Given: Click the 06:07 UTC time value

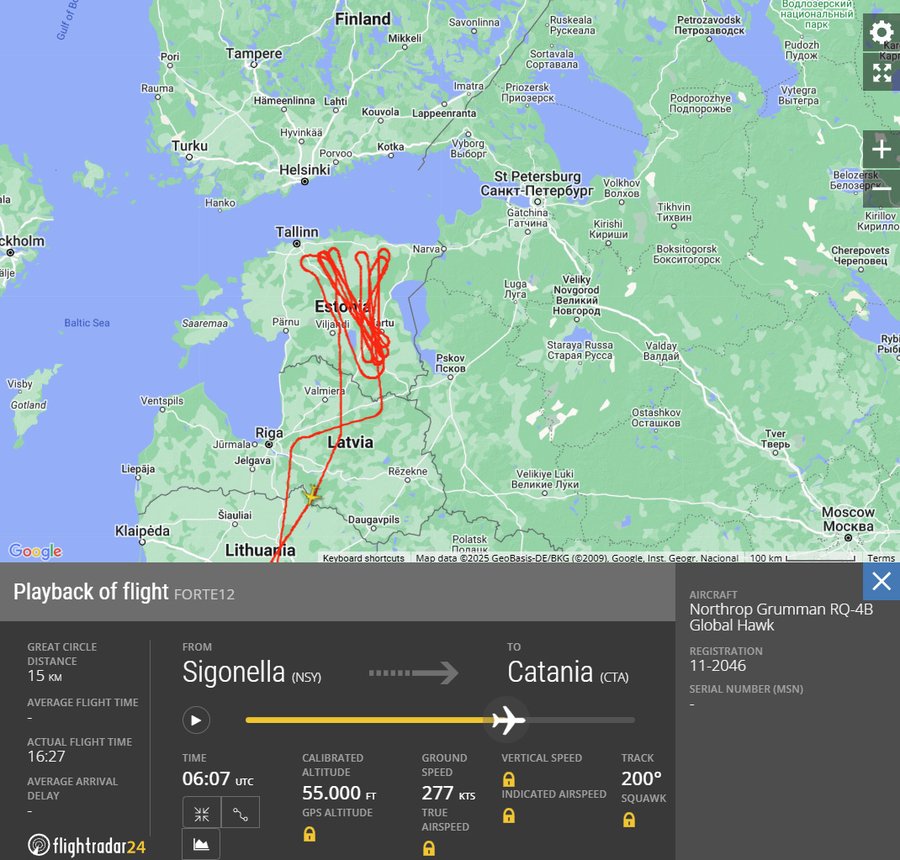Looking at the screenshot, I should 218,778.
